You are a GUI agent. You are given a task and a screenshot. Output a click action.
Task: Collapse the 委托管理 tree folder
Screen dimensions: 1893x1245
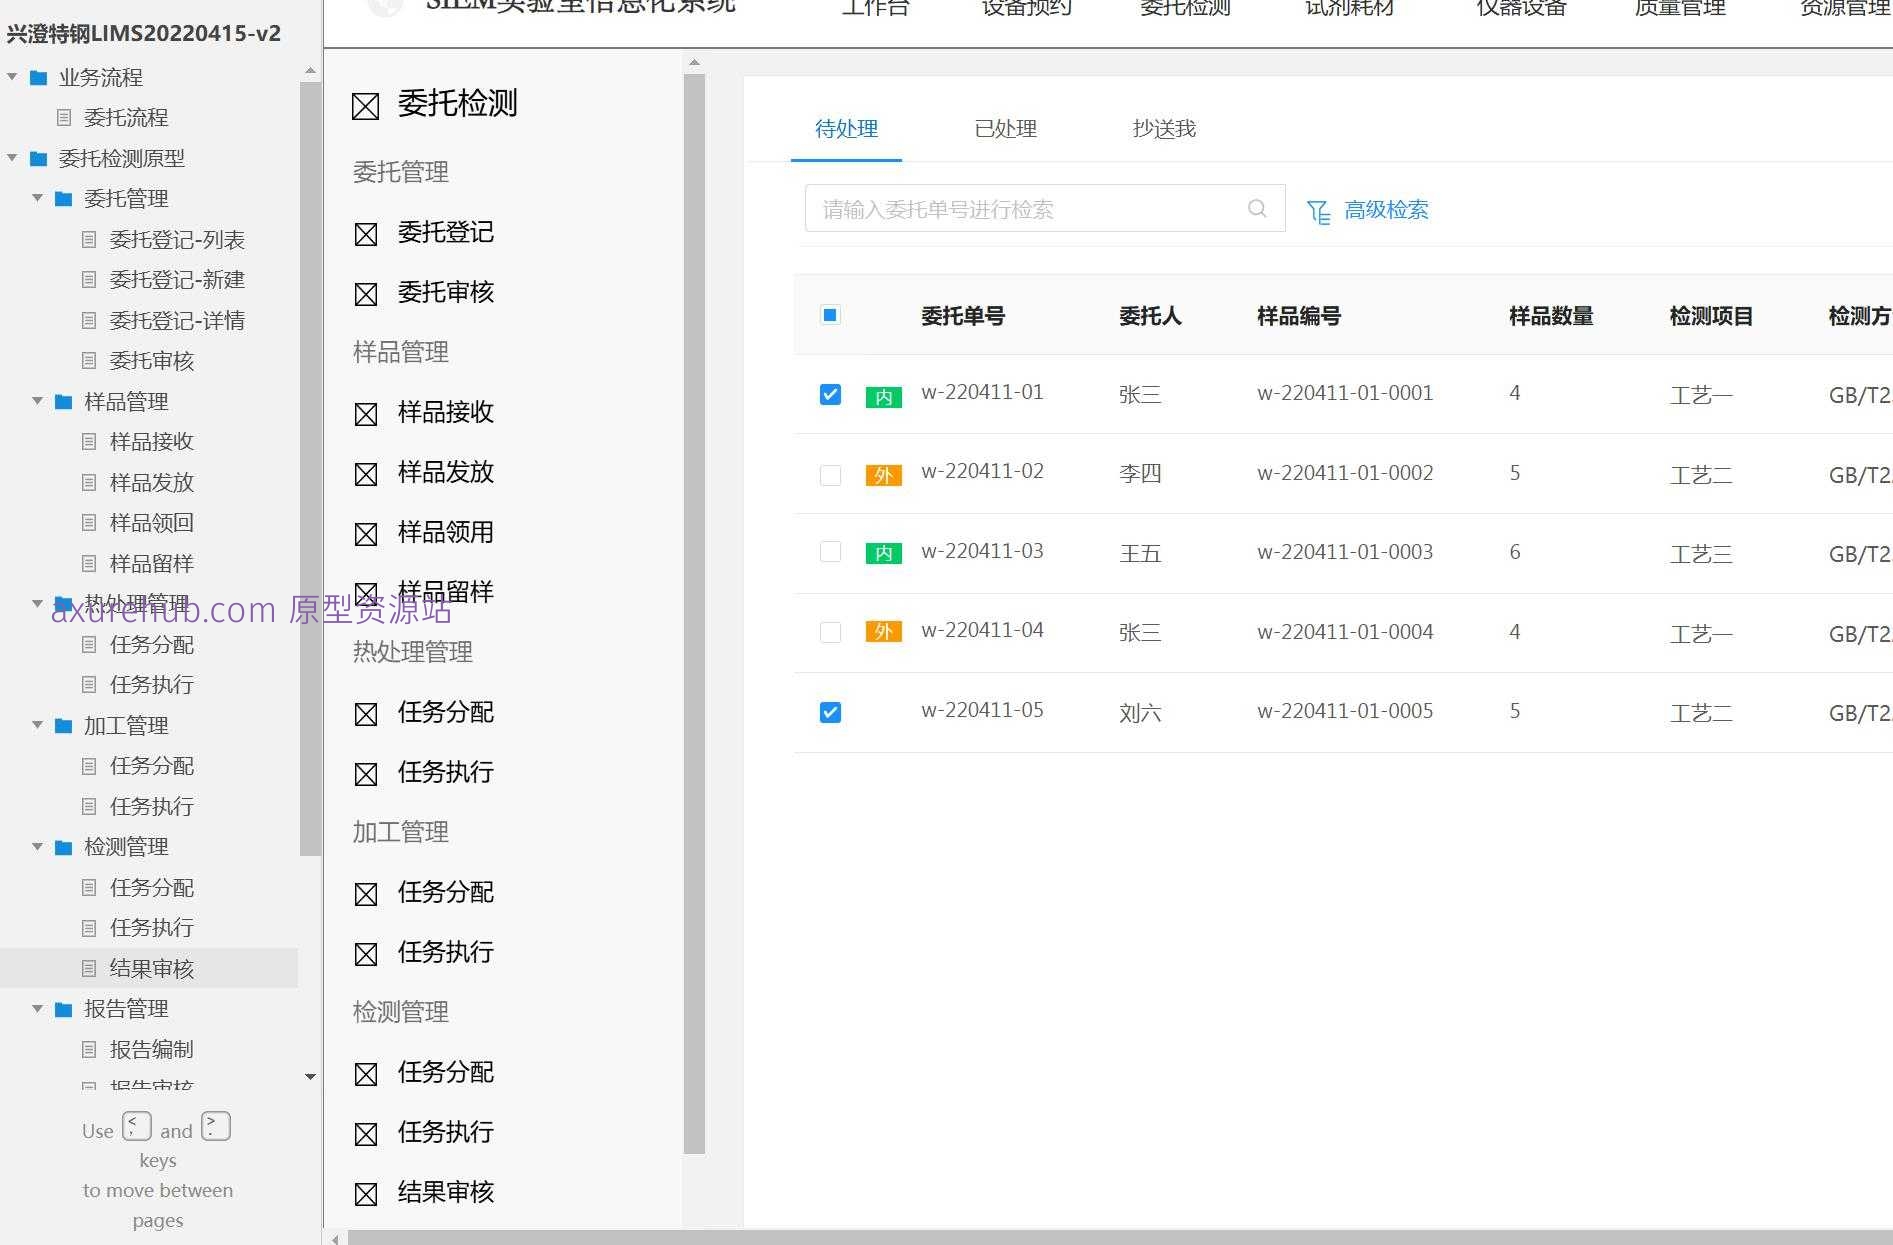click(x=37, y=198)
